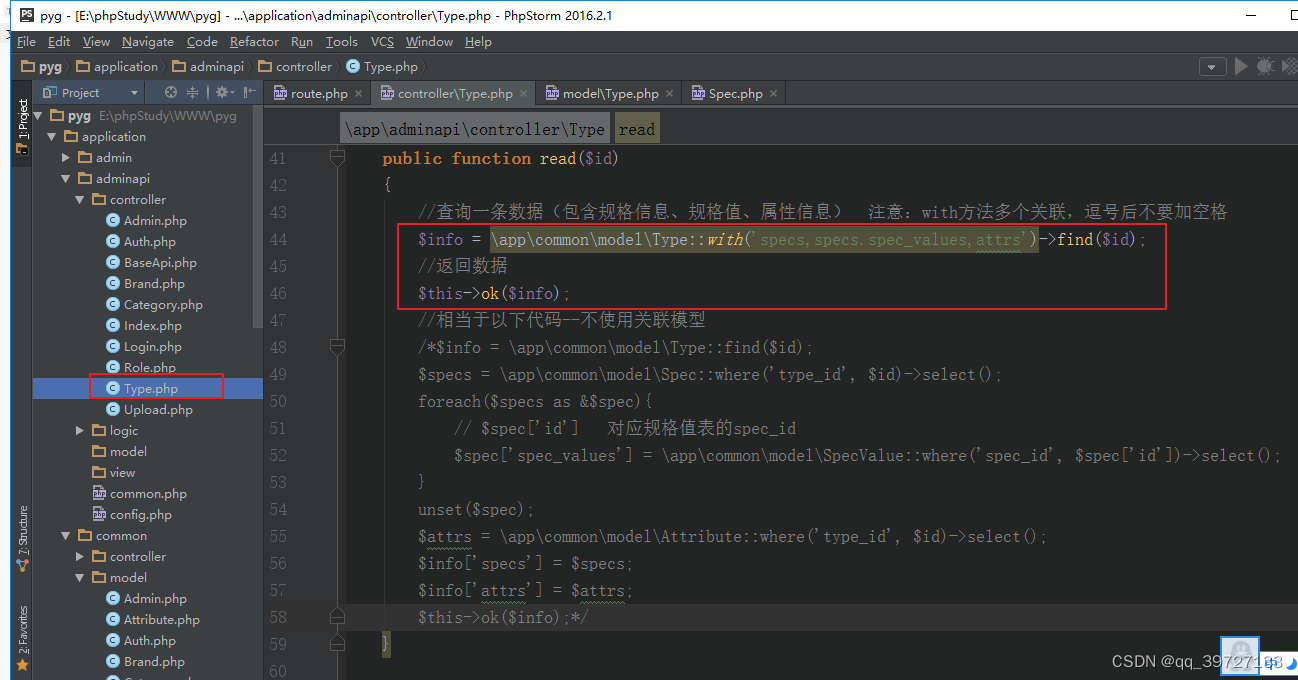Open Project panel settings gear
The height and width of the screenshot is (680, 1298).
coord(223,92)
